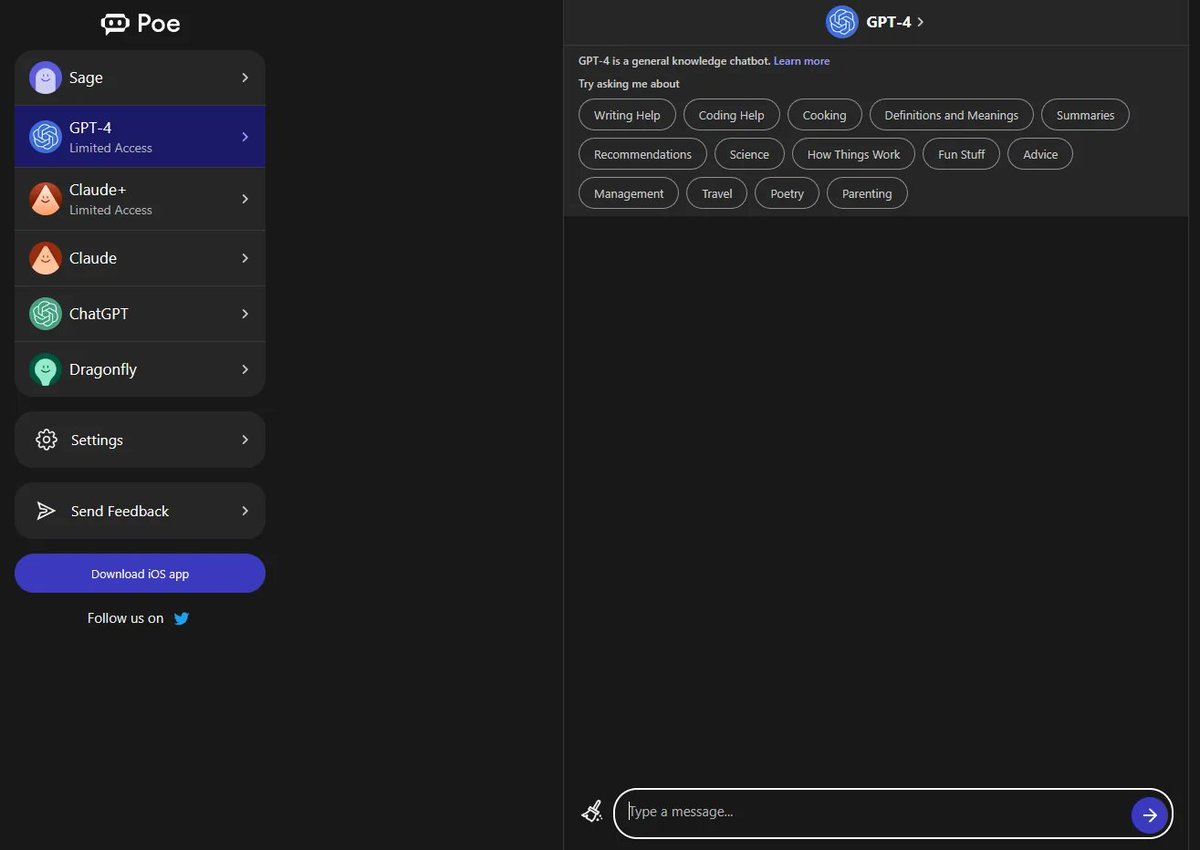Click the GPT-4 avatar in chat header
The image size is (1200, 850).
(x=842, y=22)
